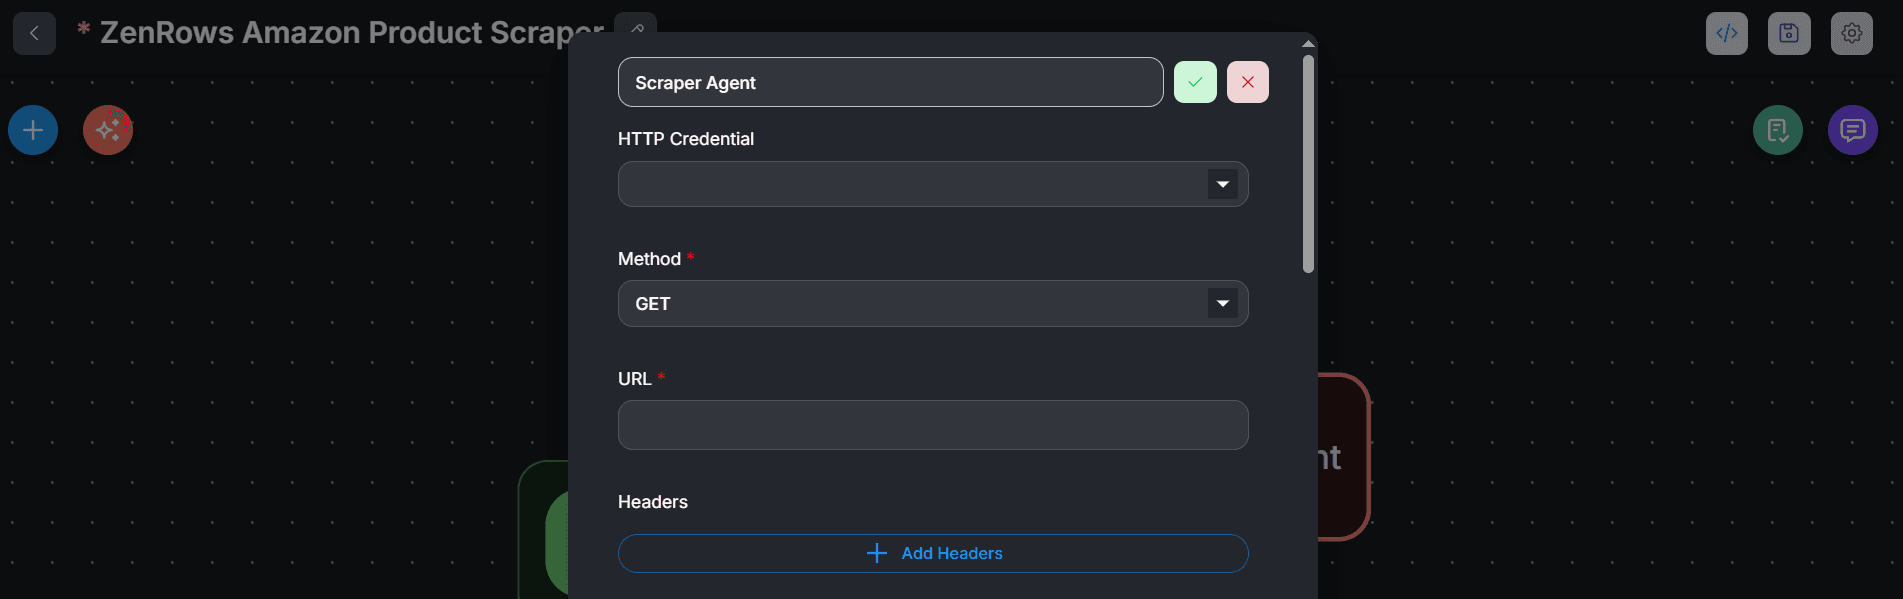Image resolution: width=1903 pixels, height=599 pixels.
Task: Open the green checklist icon
Action: coord(1778,130)
